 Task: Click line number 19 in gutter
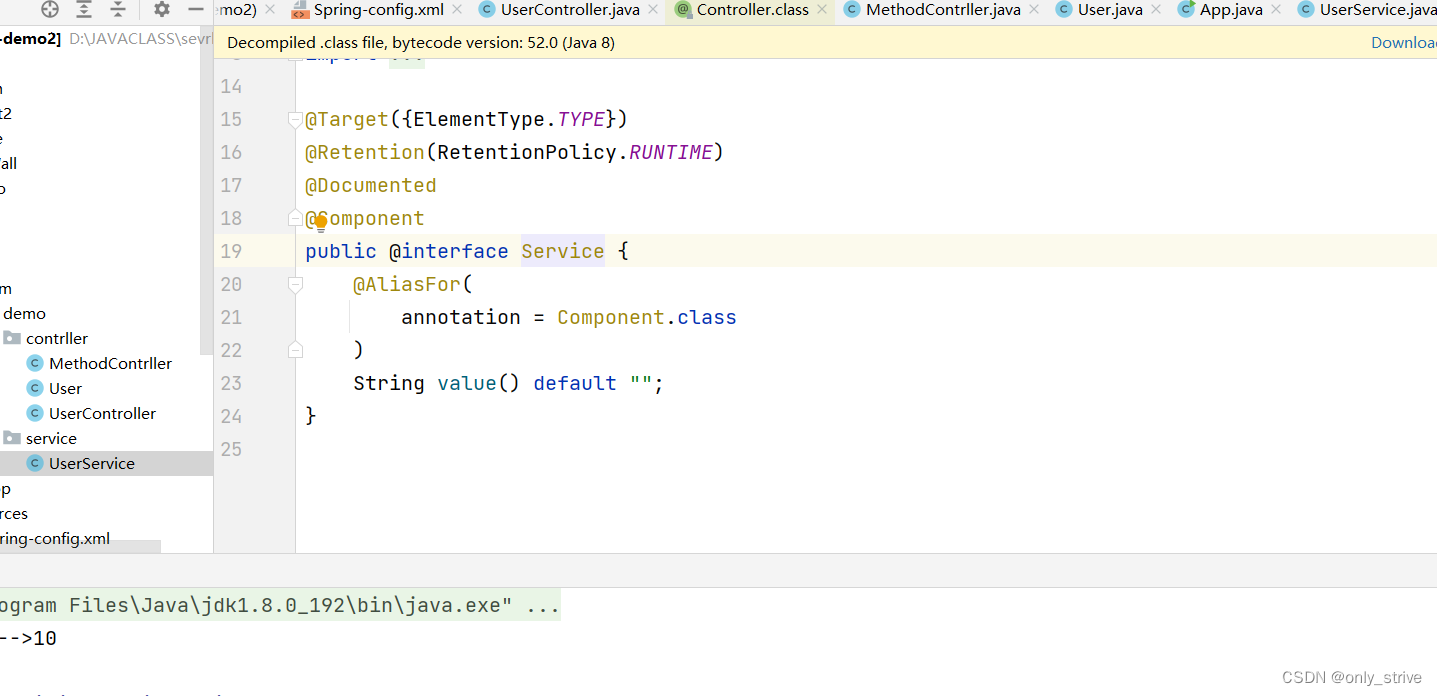(231, 251)
